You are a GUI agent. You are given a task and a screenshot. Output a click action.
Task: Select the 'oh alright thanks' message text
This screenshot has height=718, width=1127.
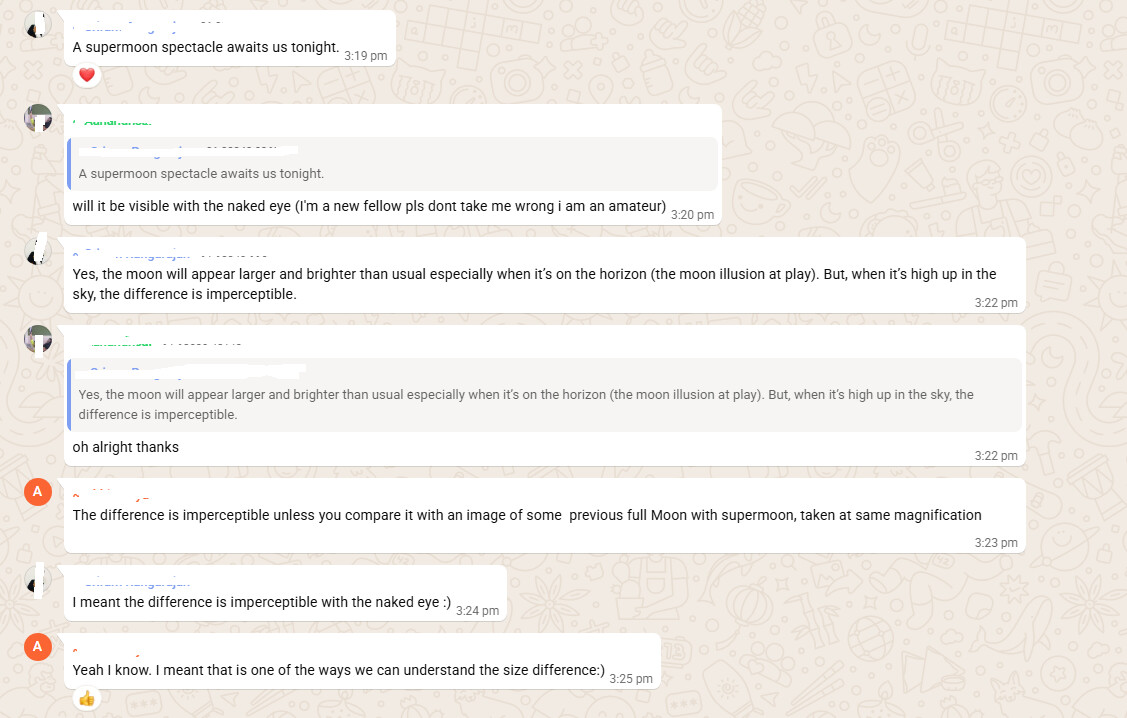point(126,448)
